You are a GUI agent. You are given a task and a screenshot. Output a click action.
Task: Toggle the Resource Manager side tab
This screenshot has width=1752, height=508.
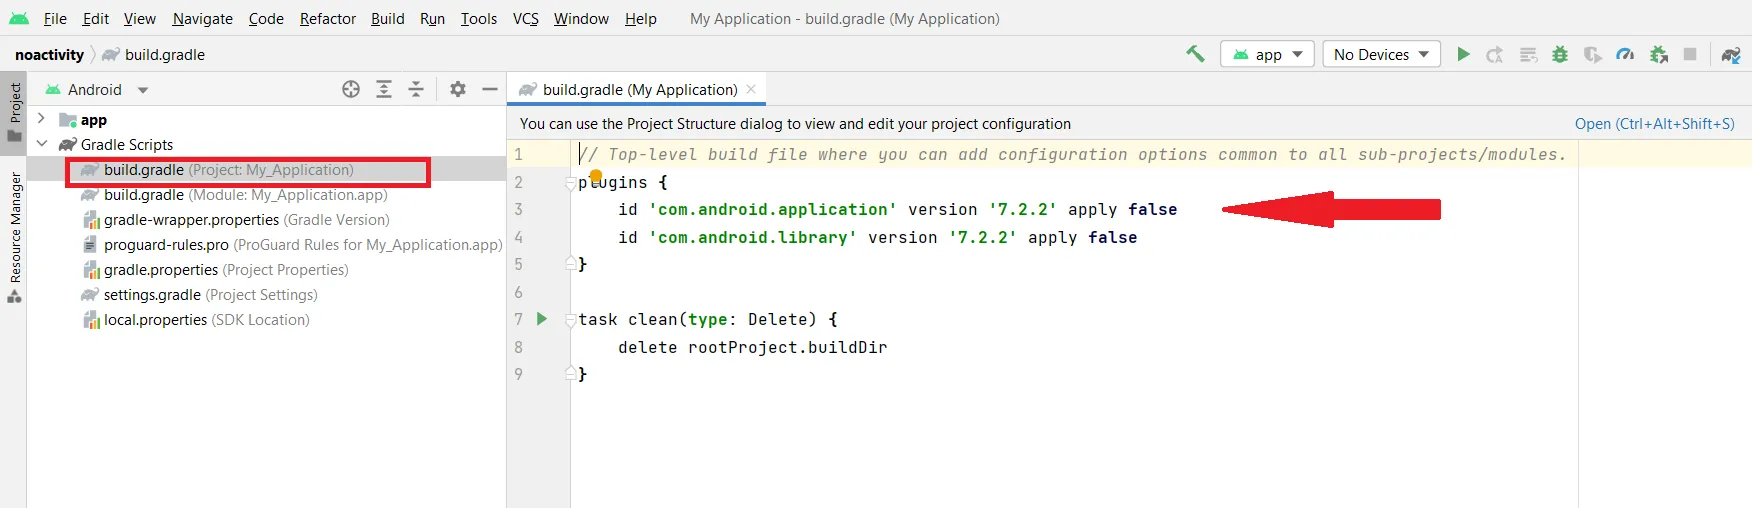tap(14, 236)
